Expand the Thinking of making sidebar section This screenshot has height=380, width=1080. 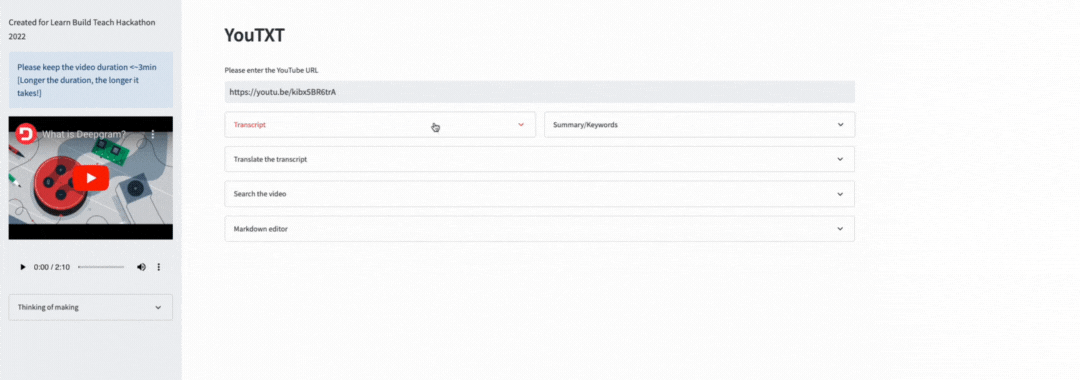click(90, 307)
